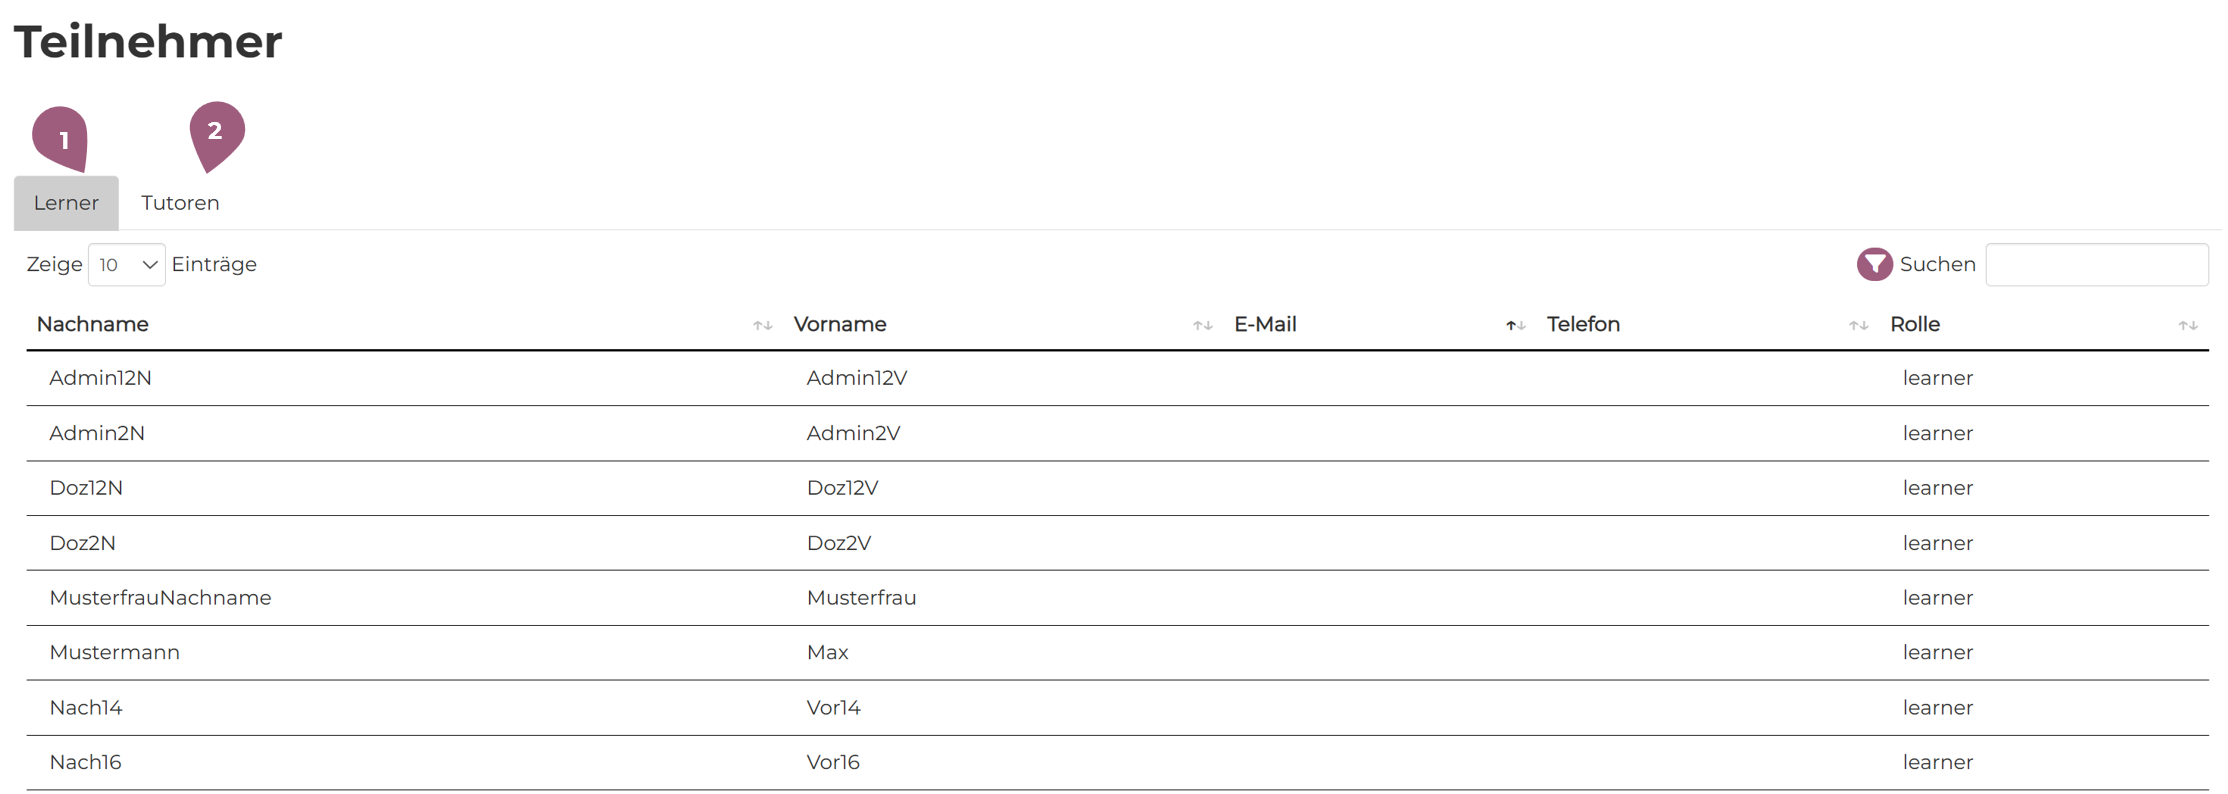Select the Admin12N participant row
Viewport: 2228px width, 794px height.
(101, 378)
